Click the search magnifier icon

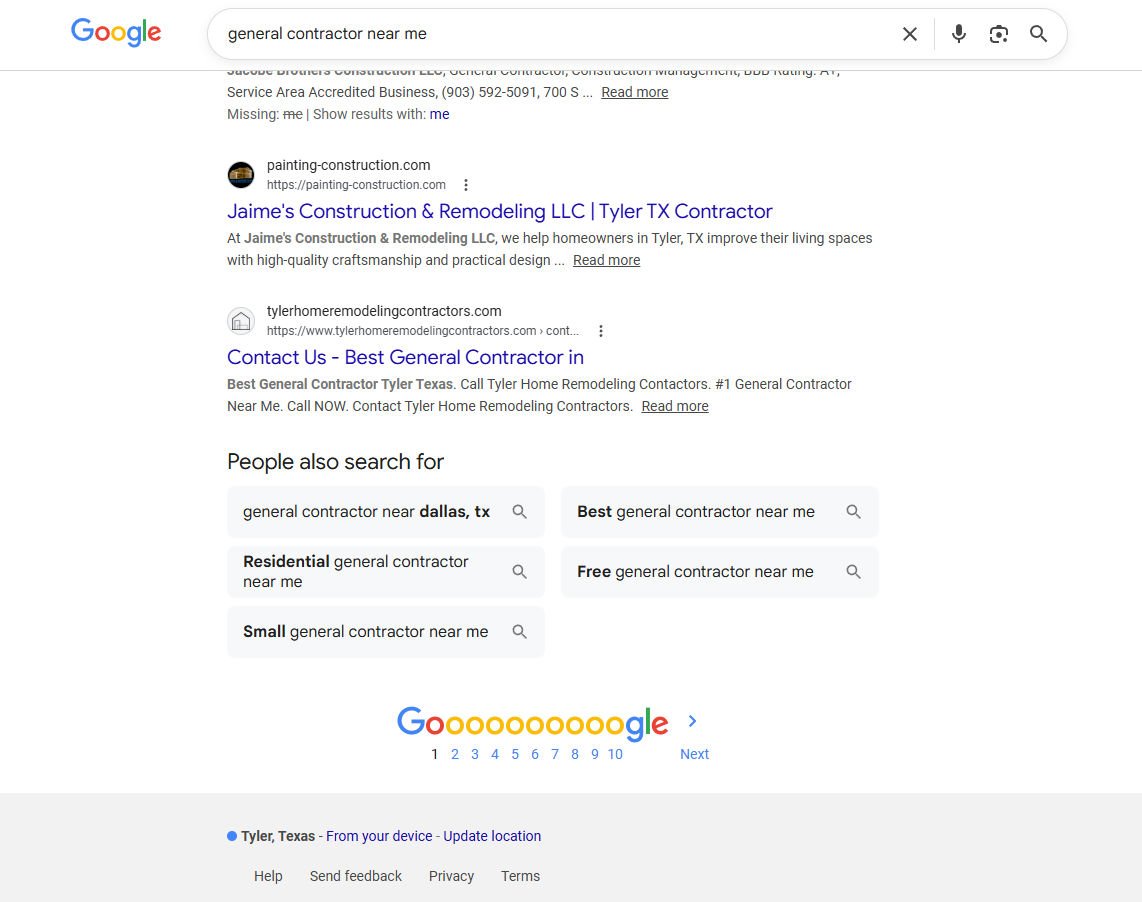pyautogui.click(x=1038, y=33)
